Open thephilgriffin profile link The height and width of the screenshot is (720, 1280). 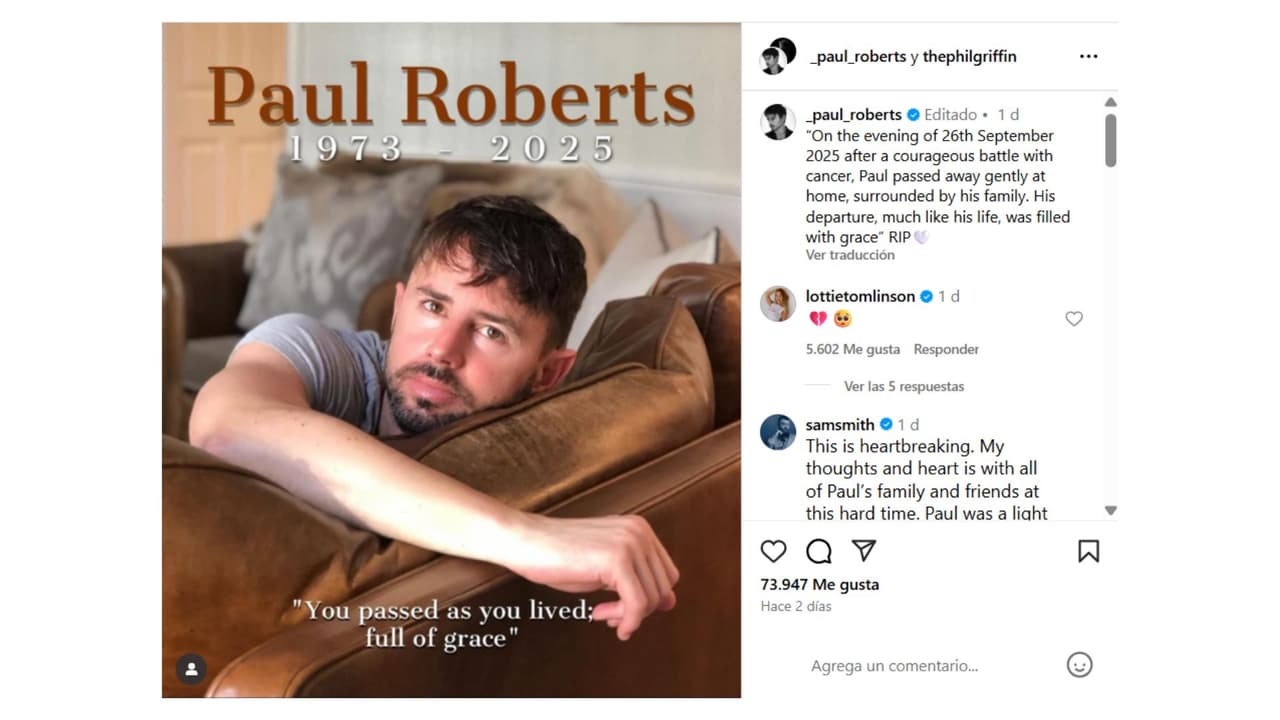(x=969, y=57)
